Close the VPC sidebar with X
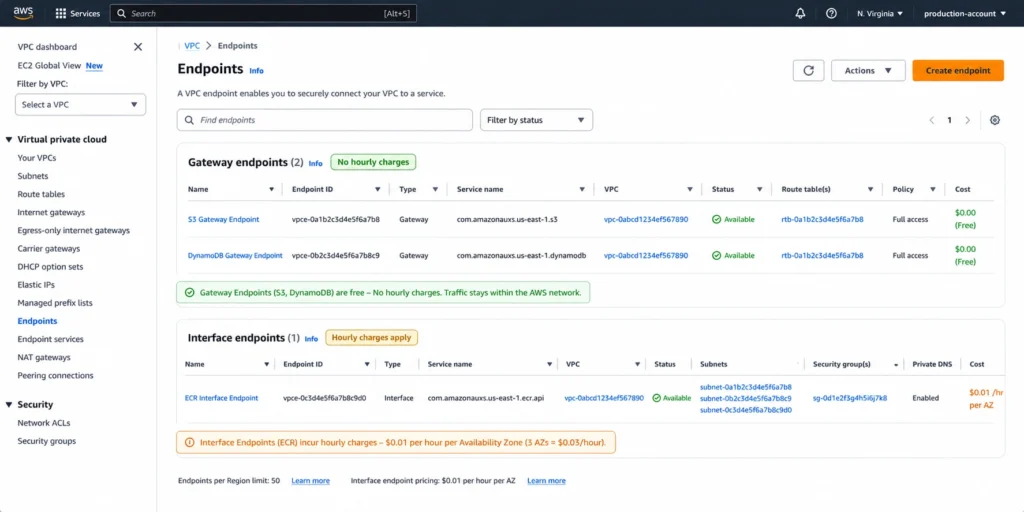The height and width of the screenshot is (512, 1024). [138, 47]
